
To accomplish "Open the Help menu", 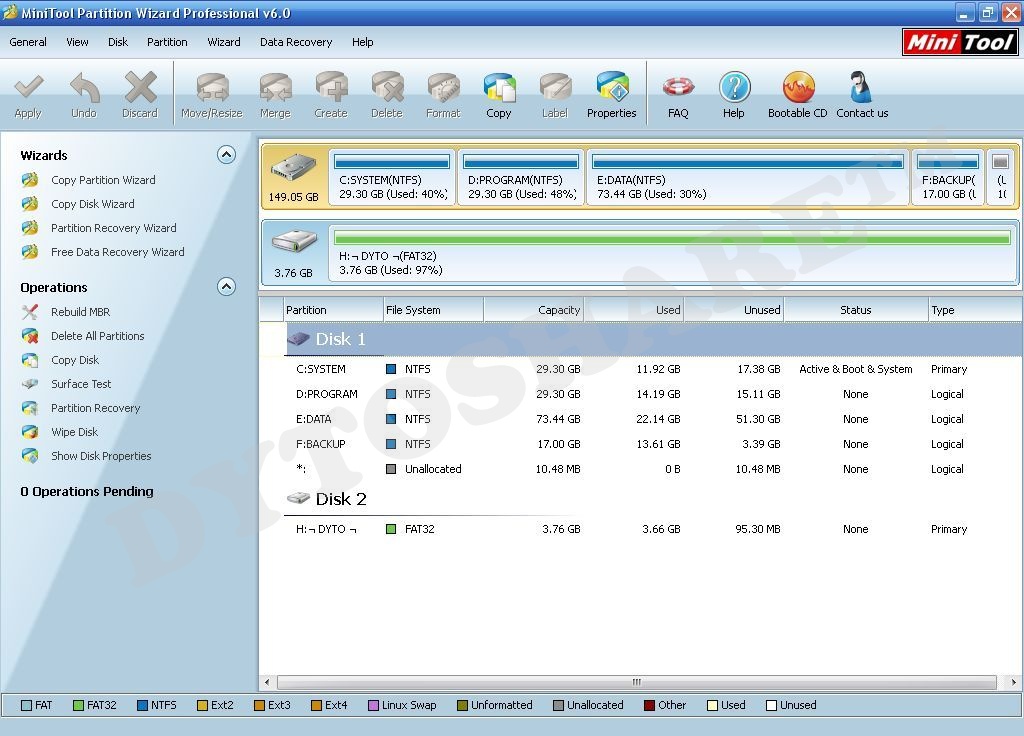I will (x=362, y=42).
